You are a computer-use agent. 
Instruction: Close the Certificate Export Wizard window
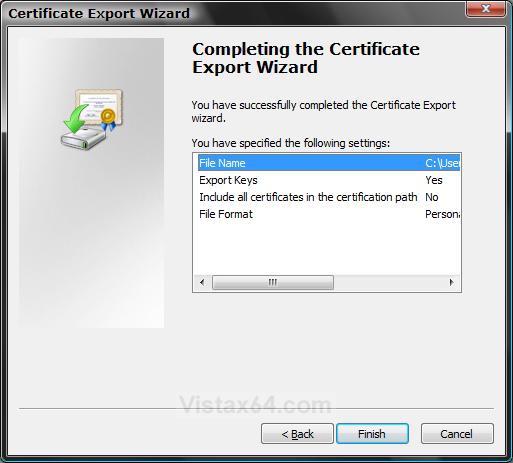pos(486,8)
